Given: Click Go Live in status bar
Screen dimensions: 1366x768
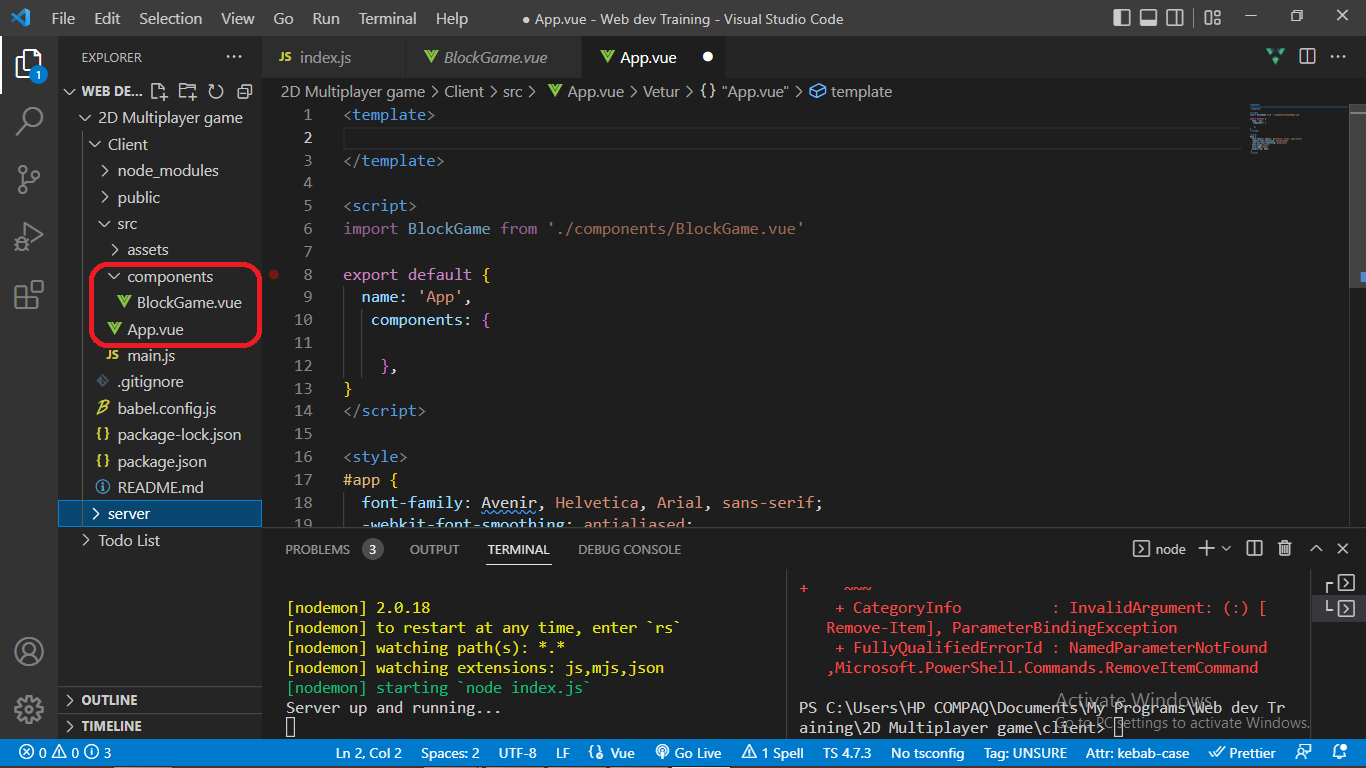Looking at the screenshot, I should [x=688, y=753].
